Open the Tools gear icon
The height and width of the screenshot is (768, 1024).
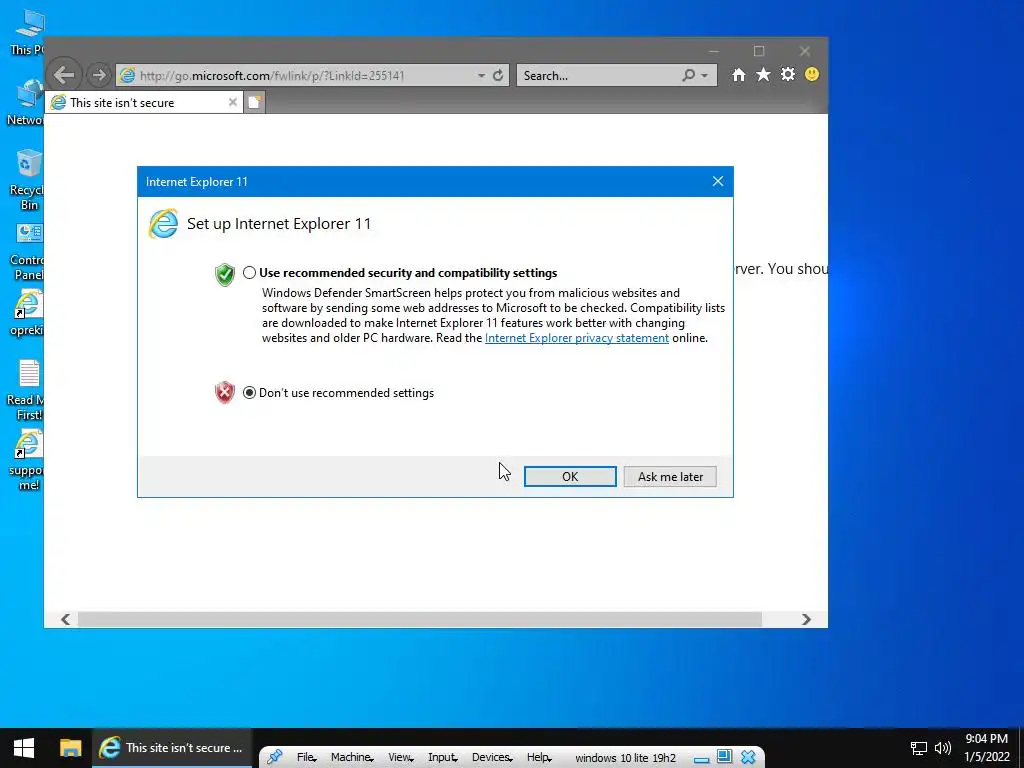click(788, 74)
